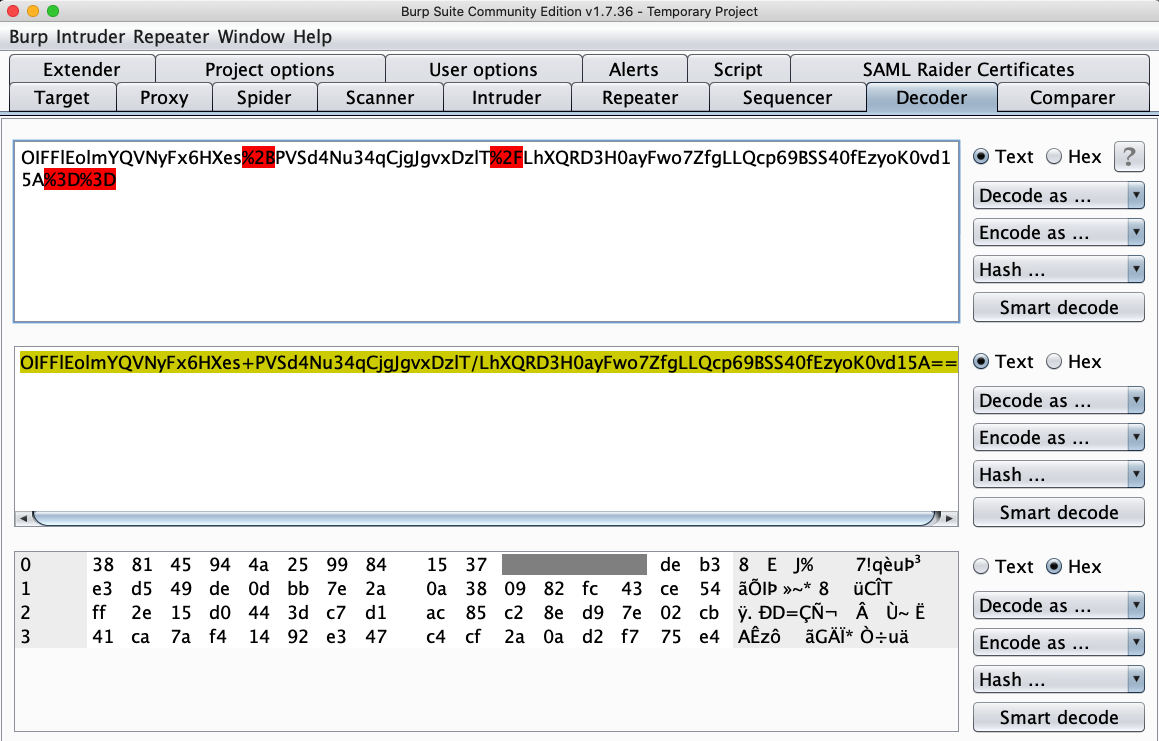Click the right scroll arrow of second panel
This screenshot has width=1159, height=741.
pos(950,518)
